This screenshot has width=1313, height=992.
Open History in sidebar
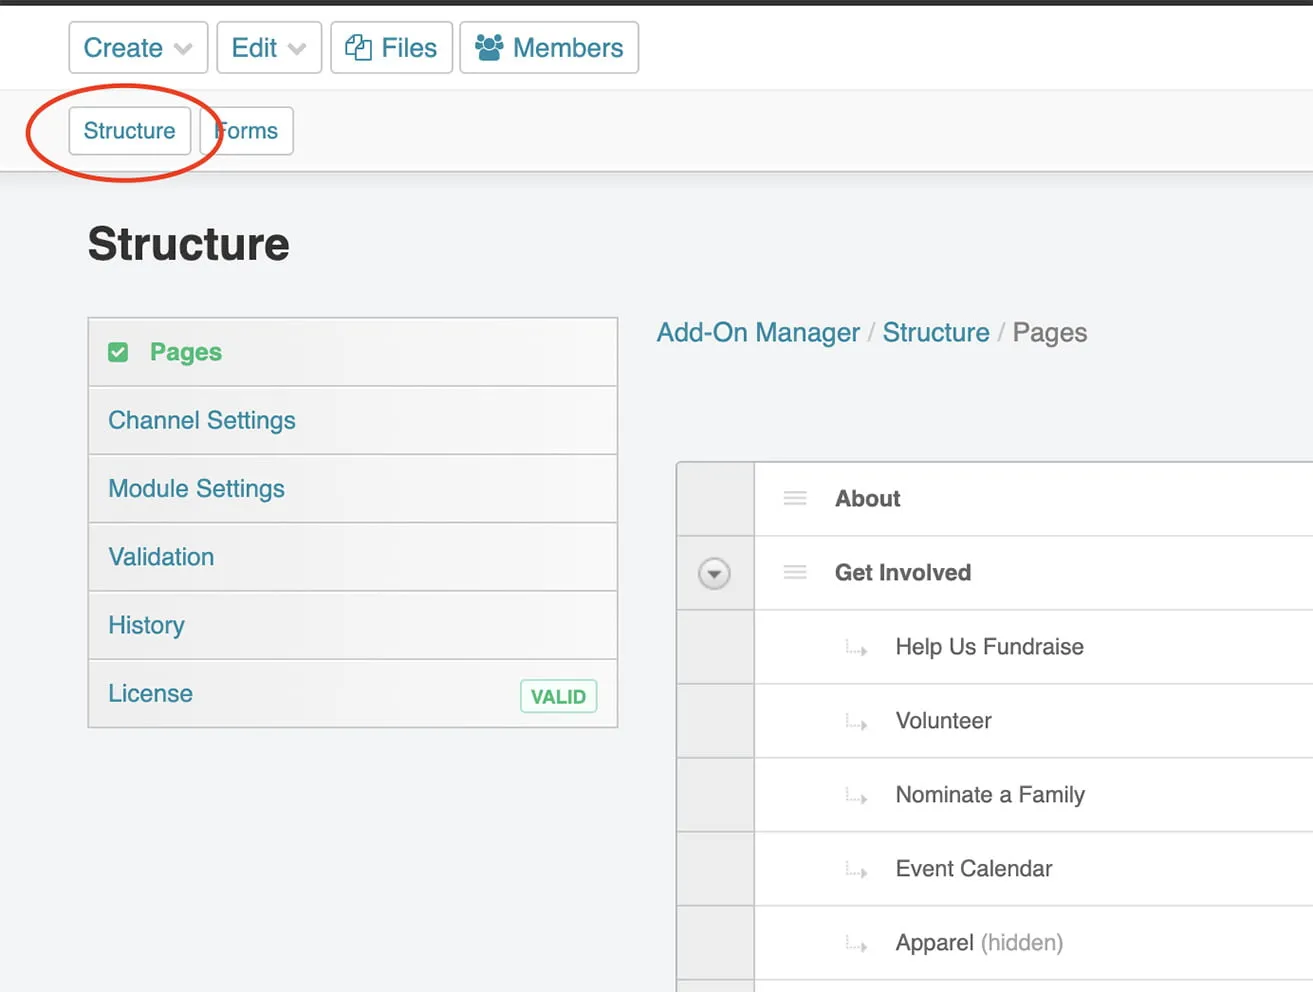(x=353, y=625)
